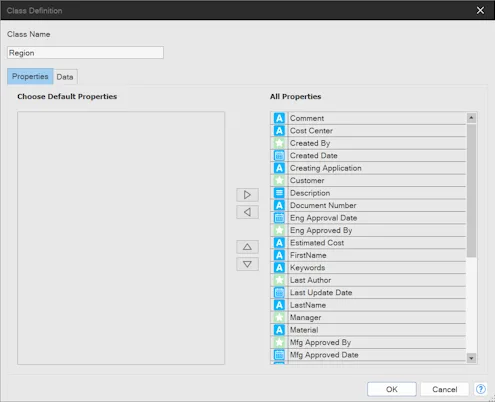Click the All Properties scrollbar thumb

(x=471, y=190)
